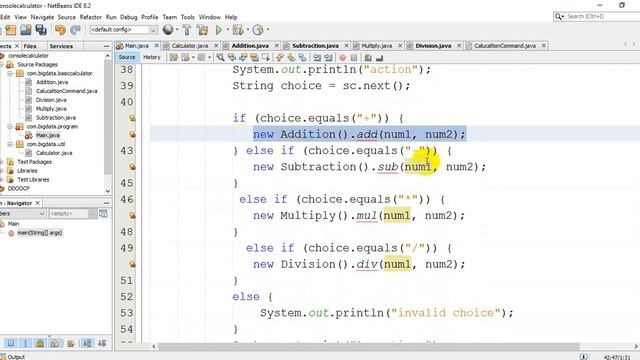Toggle Highlight Search icon in editor toolbar

click(254, 58)
